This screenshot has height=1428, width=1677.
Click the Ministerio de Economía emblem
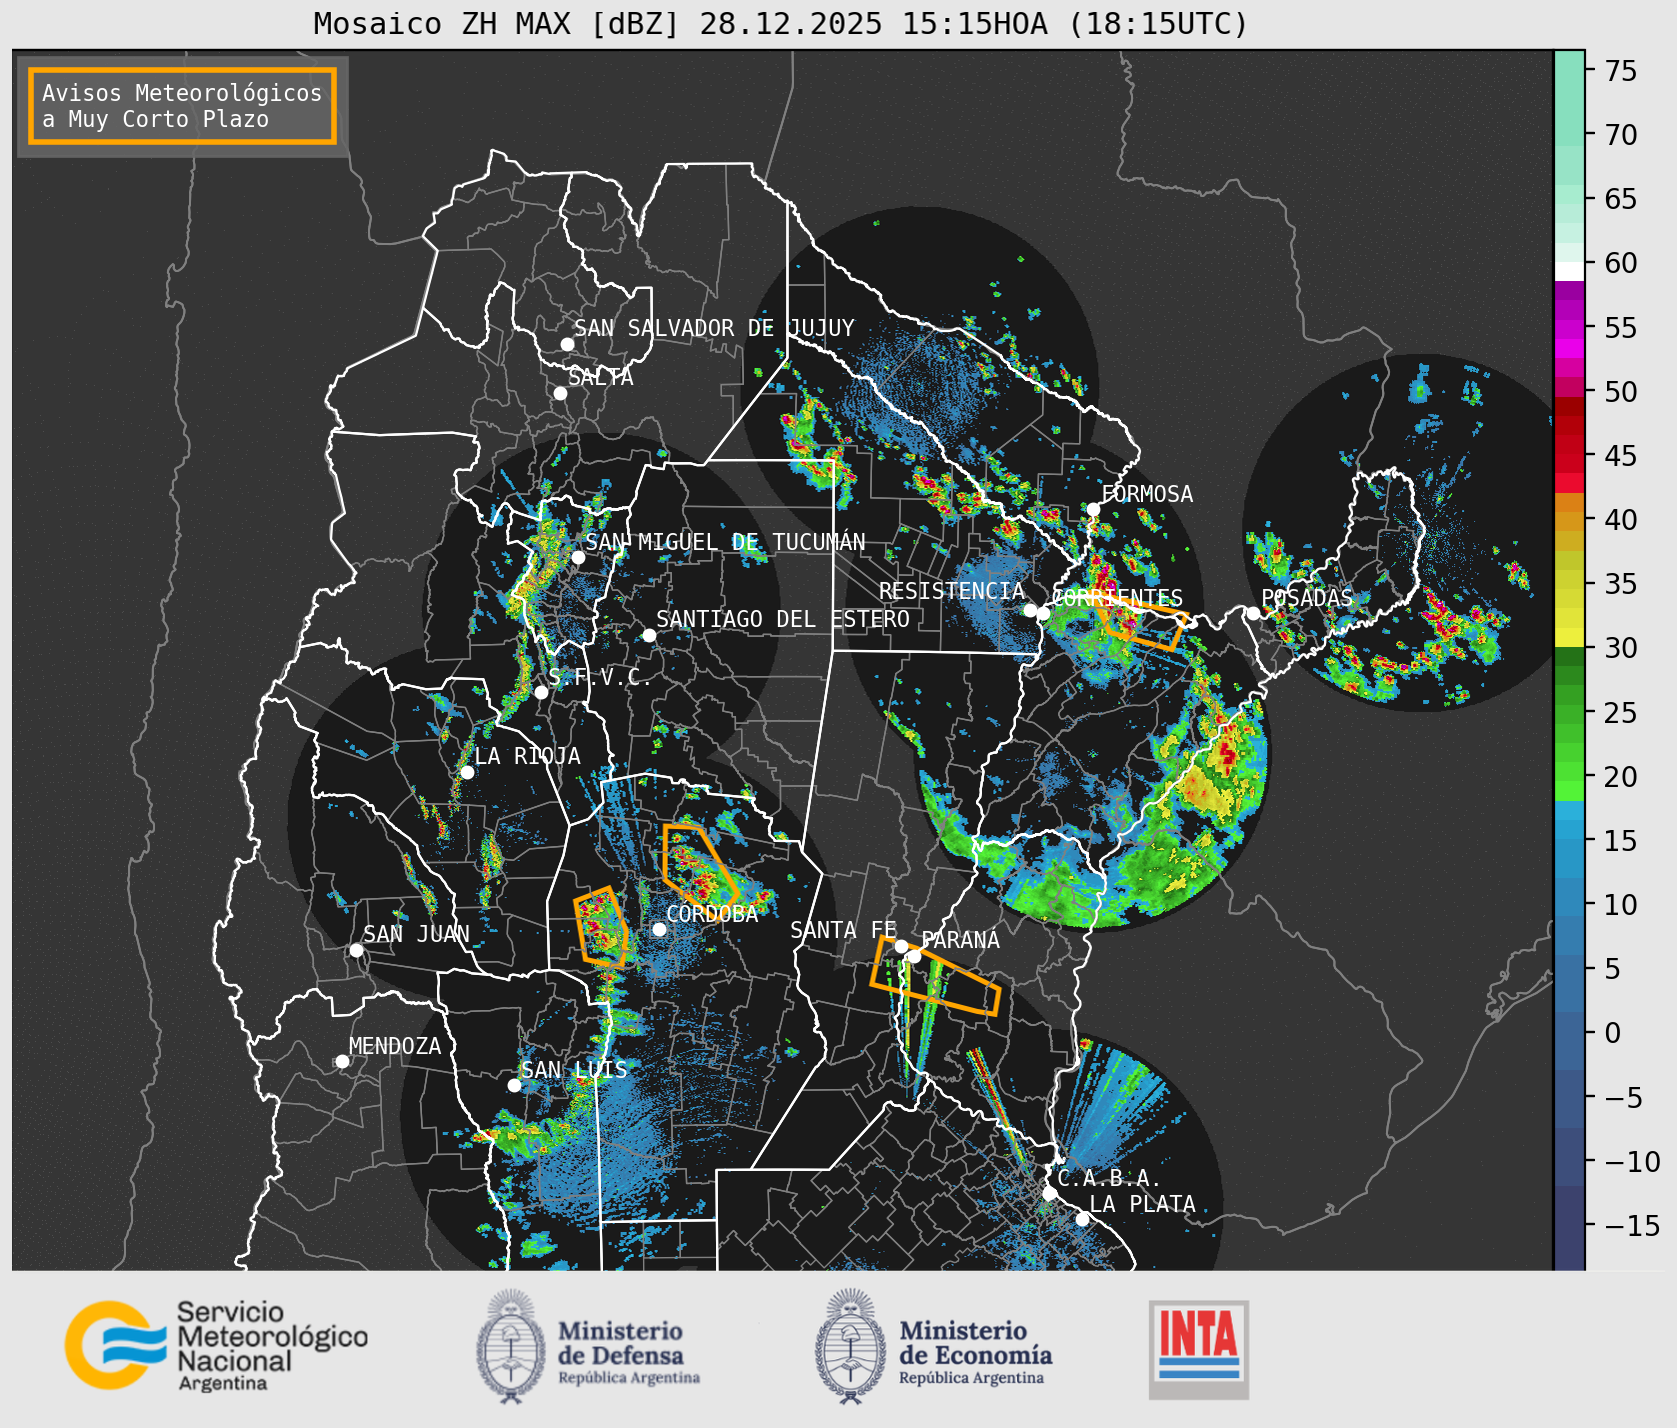[x=851, y=1345]
